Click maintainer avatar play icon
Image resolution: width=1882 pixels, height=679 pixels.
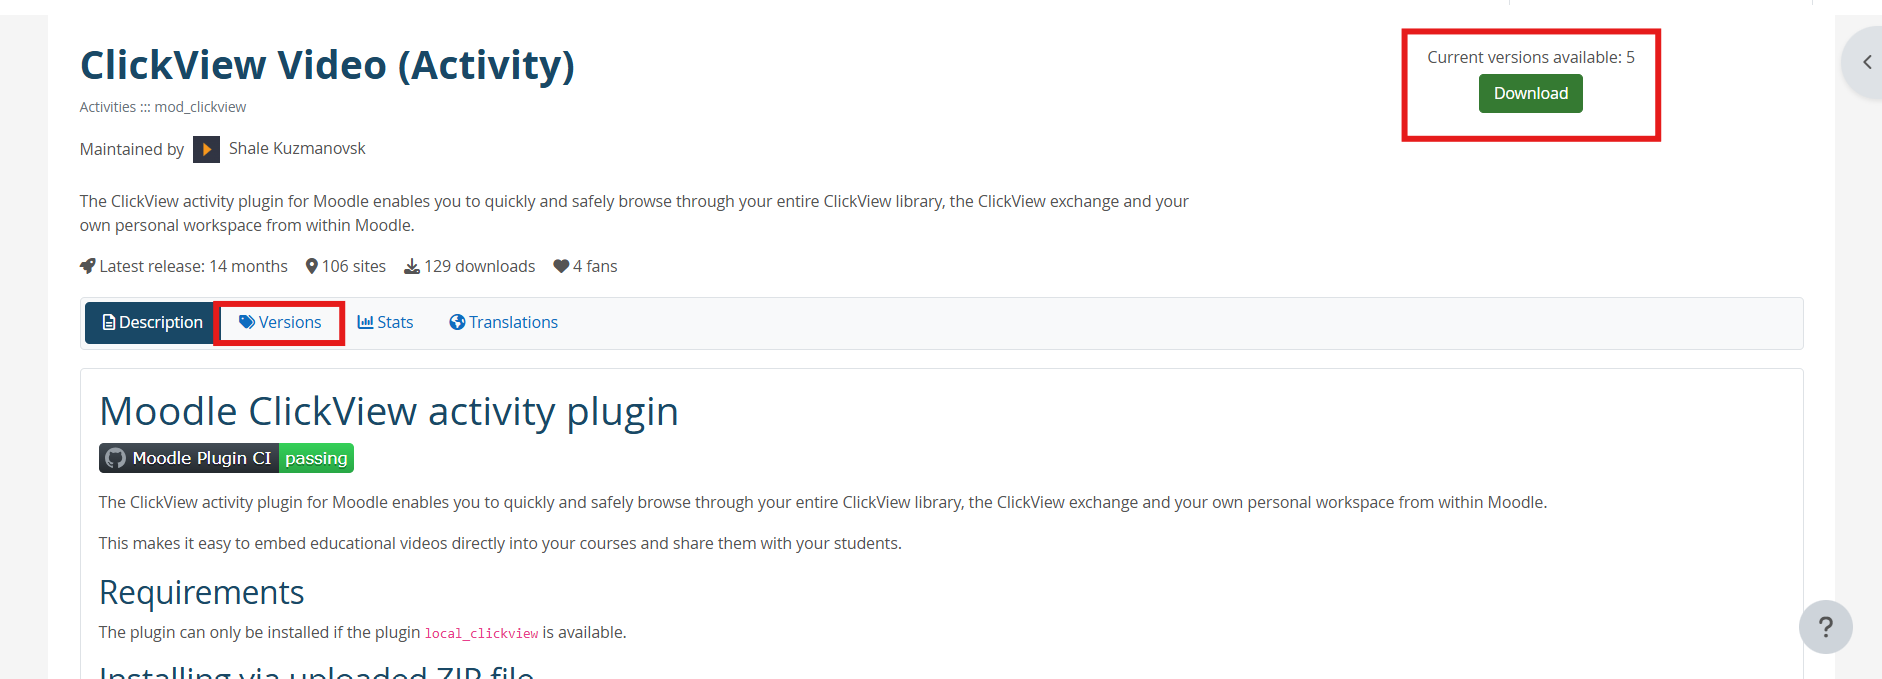click(x=206, y=149)
